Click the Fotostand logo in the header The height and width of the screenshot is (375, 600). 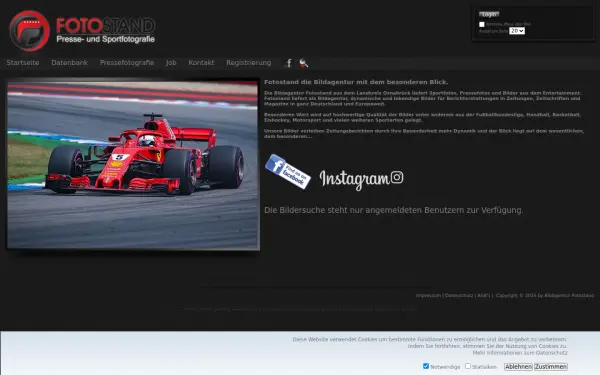[82, 31]
